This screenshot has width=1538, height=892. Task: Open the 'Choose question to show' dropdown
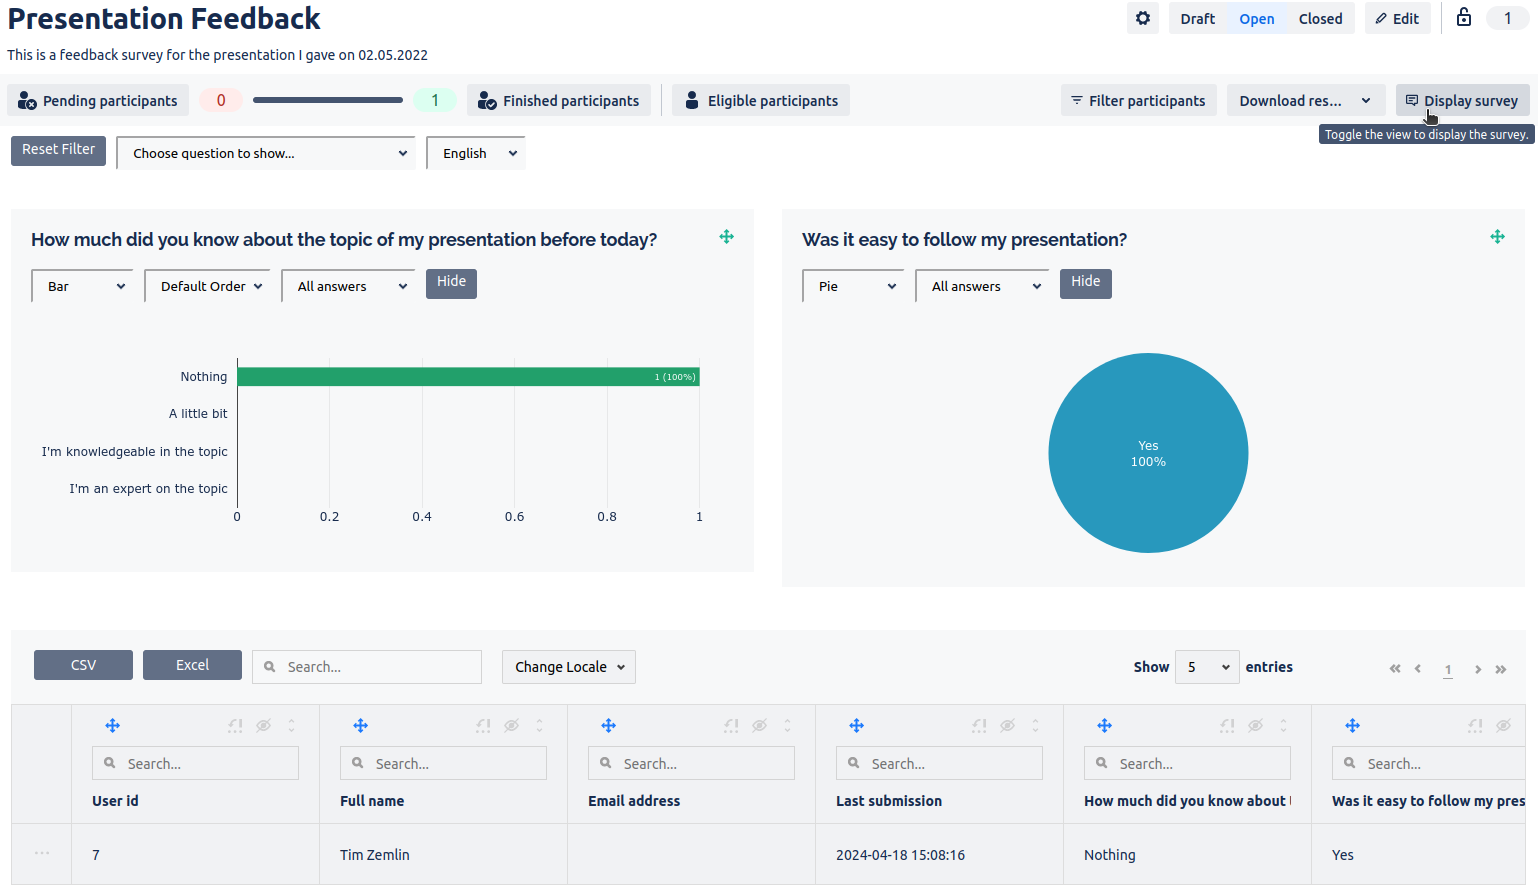(x=266, y=153)
